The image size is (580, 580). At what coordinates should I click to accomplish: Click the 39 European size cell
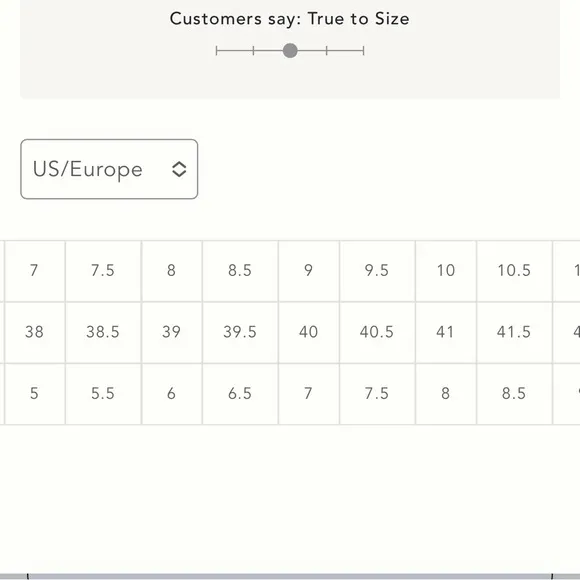tap(172, 332)
